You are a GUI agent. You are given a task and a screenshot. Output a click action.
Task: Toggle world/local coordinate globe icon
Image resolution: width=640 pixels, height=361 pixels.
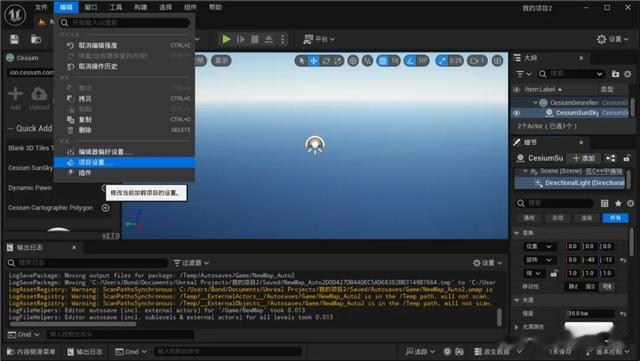click(353, 61)
